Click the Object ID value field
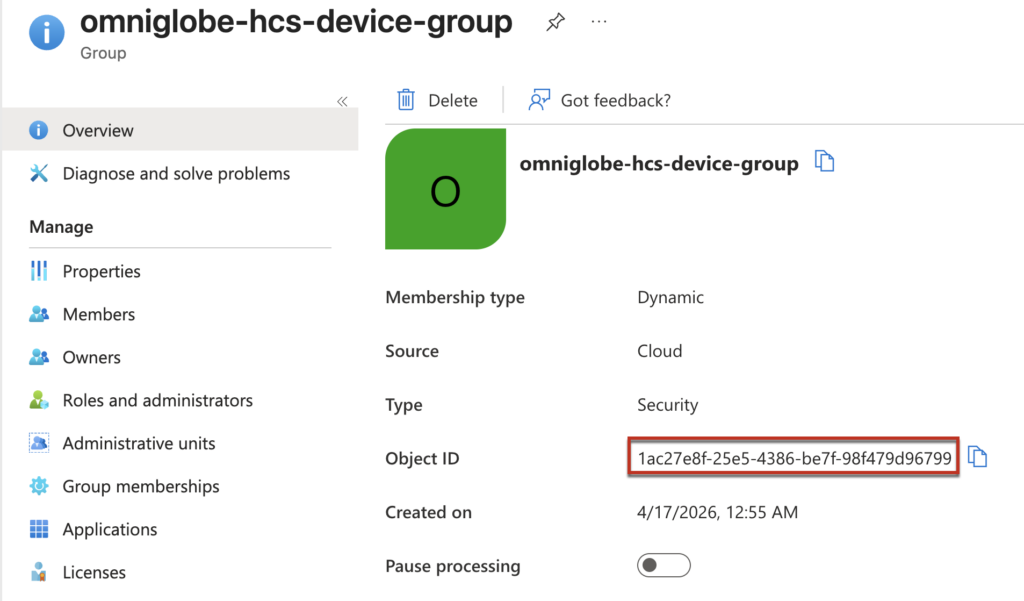Viewport: 1024px width, 601px height. coord(794,458)
